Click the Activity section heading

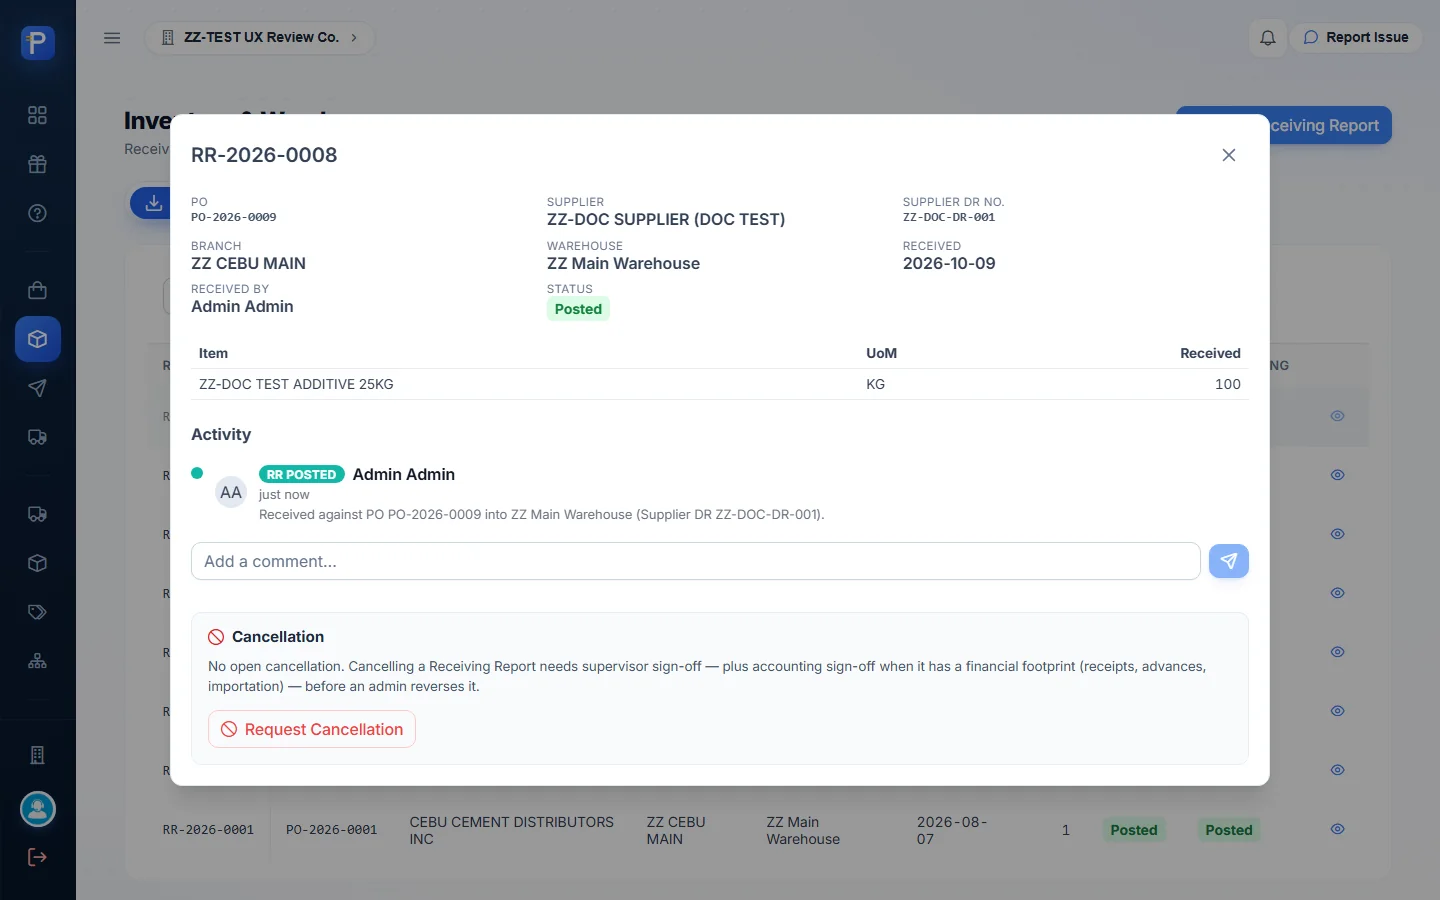coord(221,434)
